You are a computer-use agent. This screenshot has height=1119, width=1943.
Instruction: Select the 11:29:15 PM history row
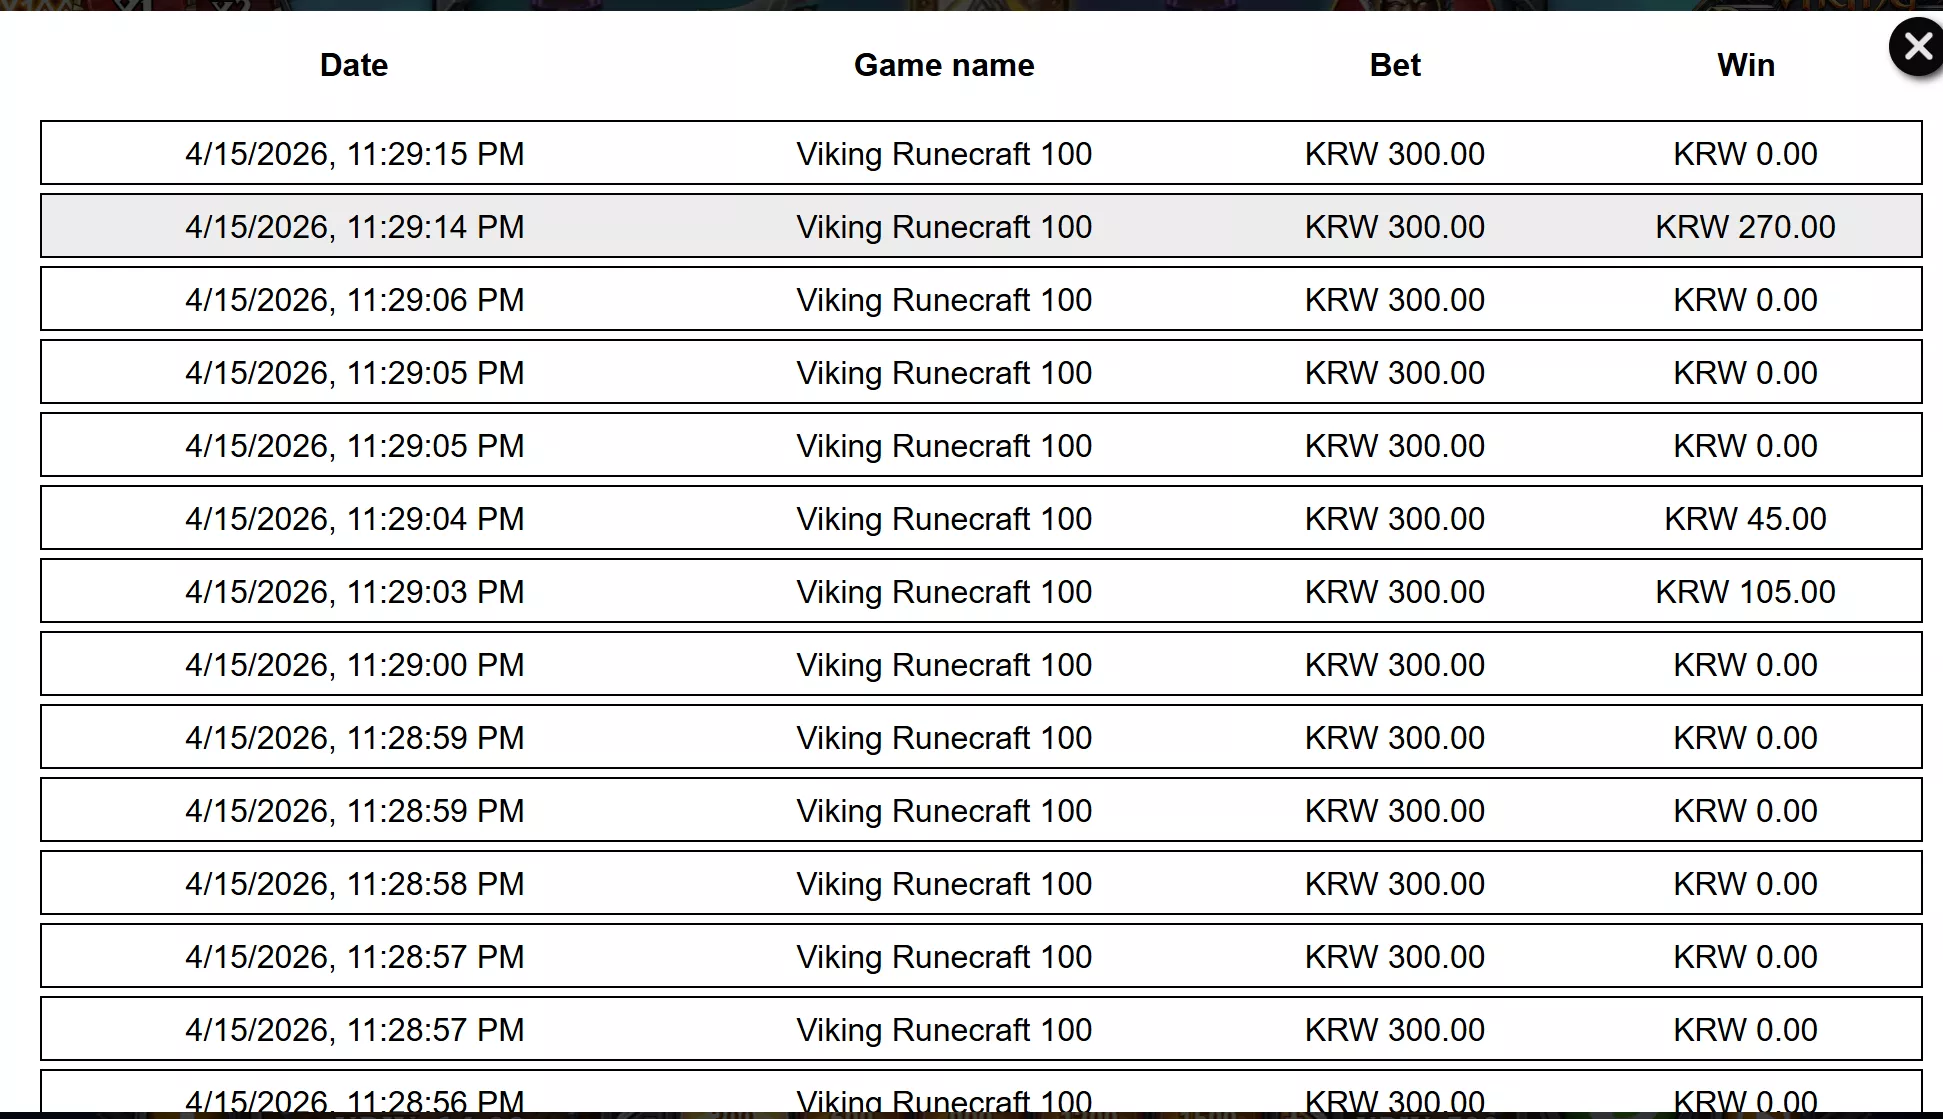click(981, 153)
